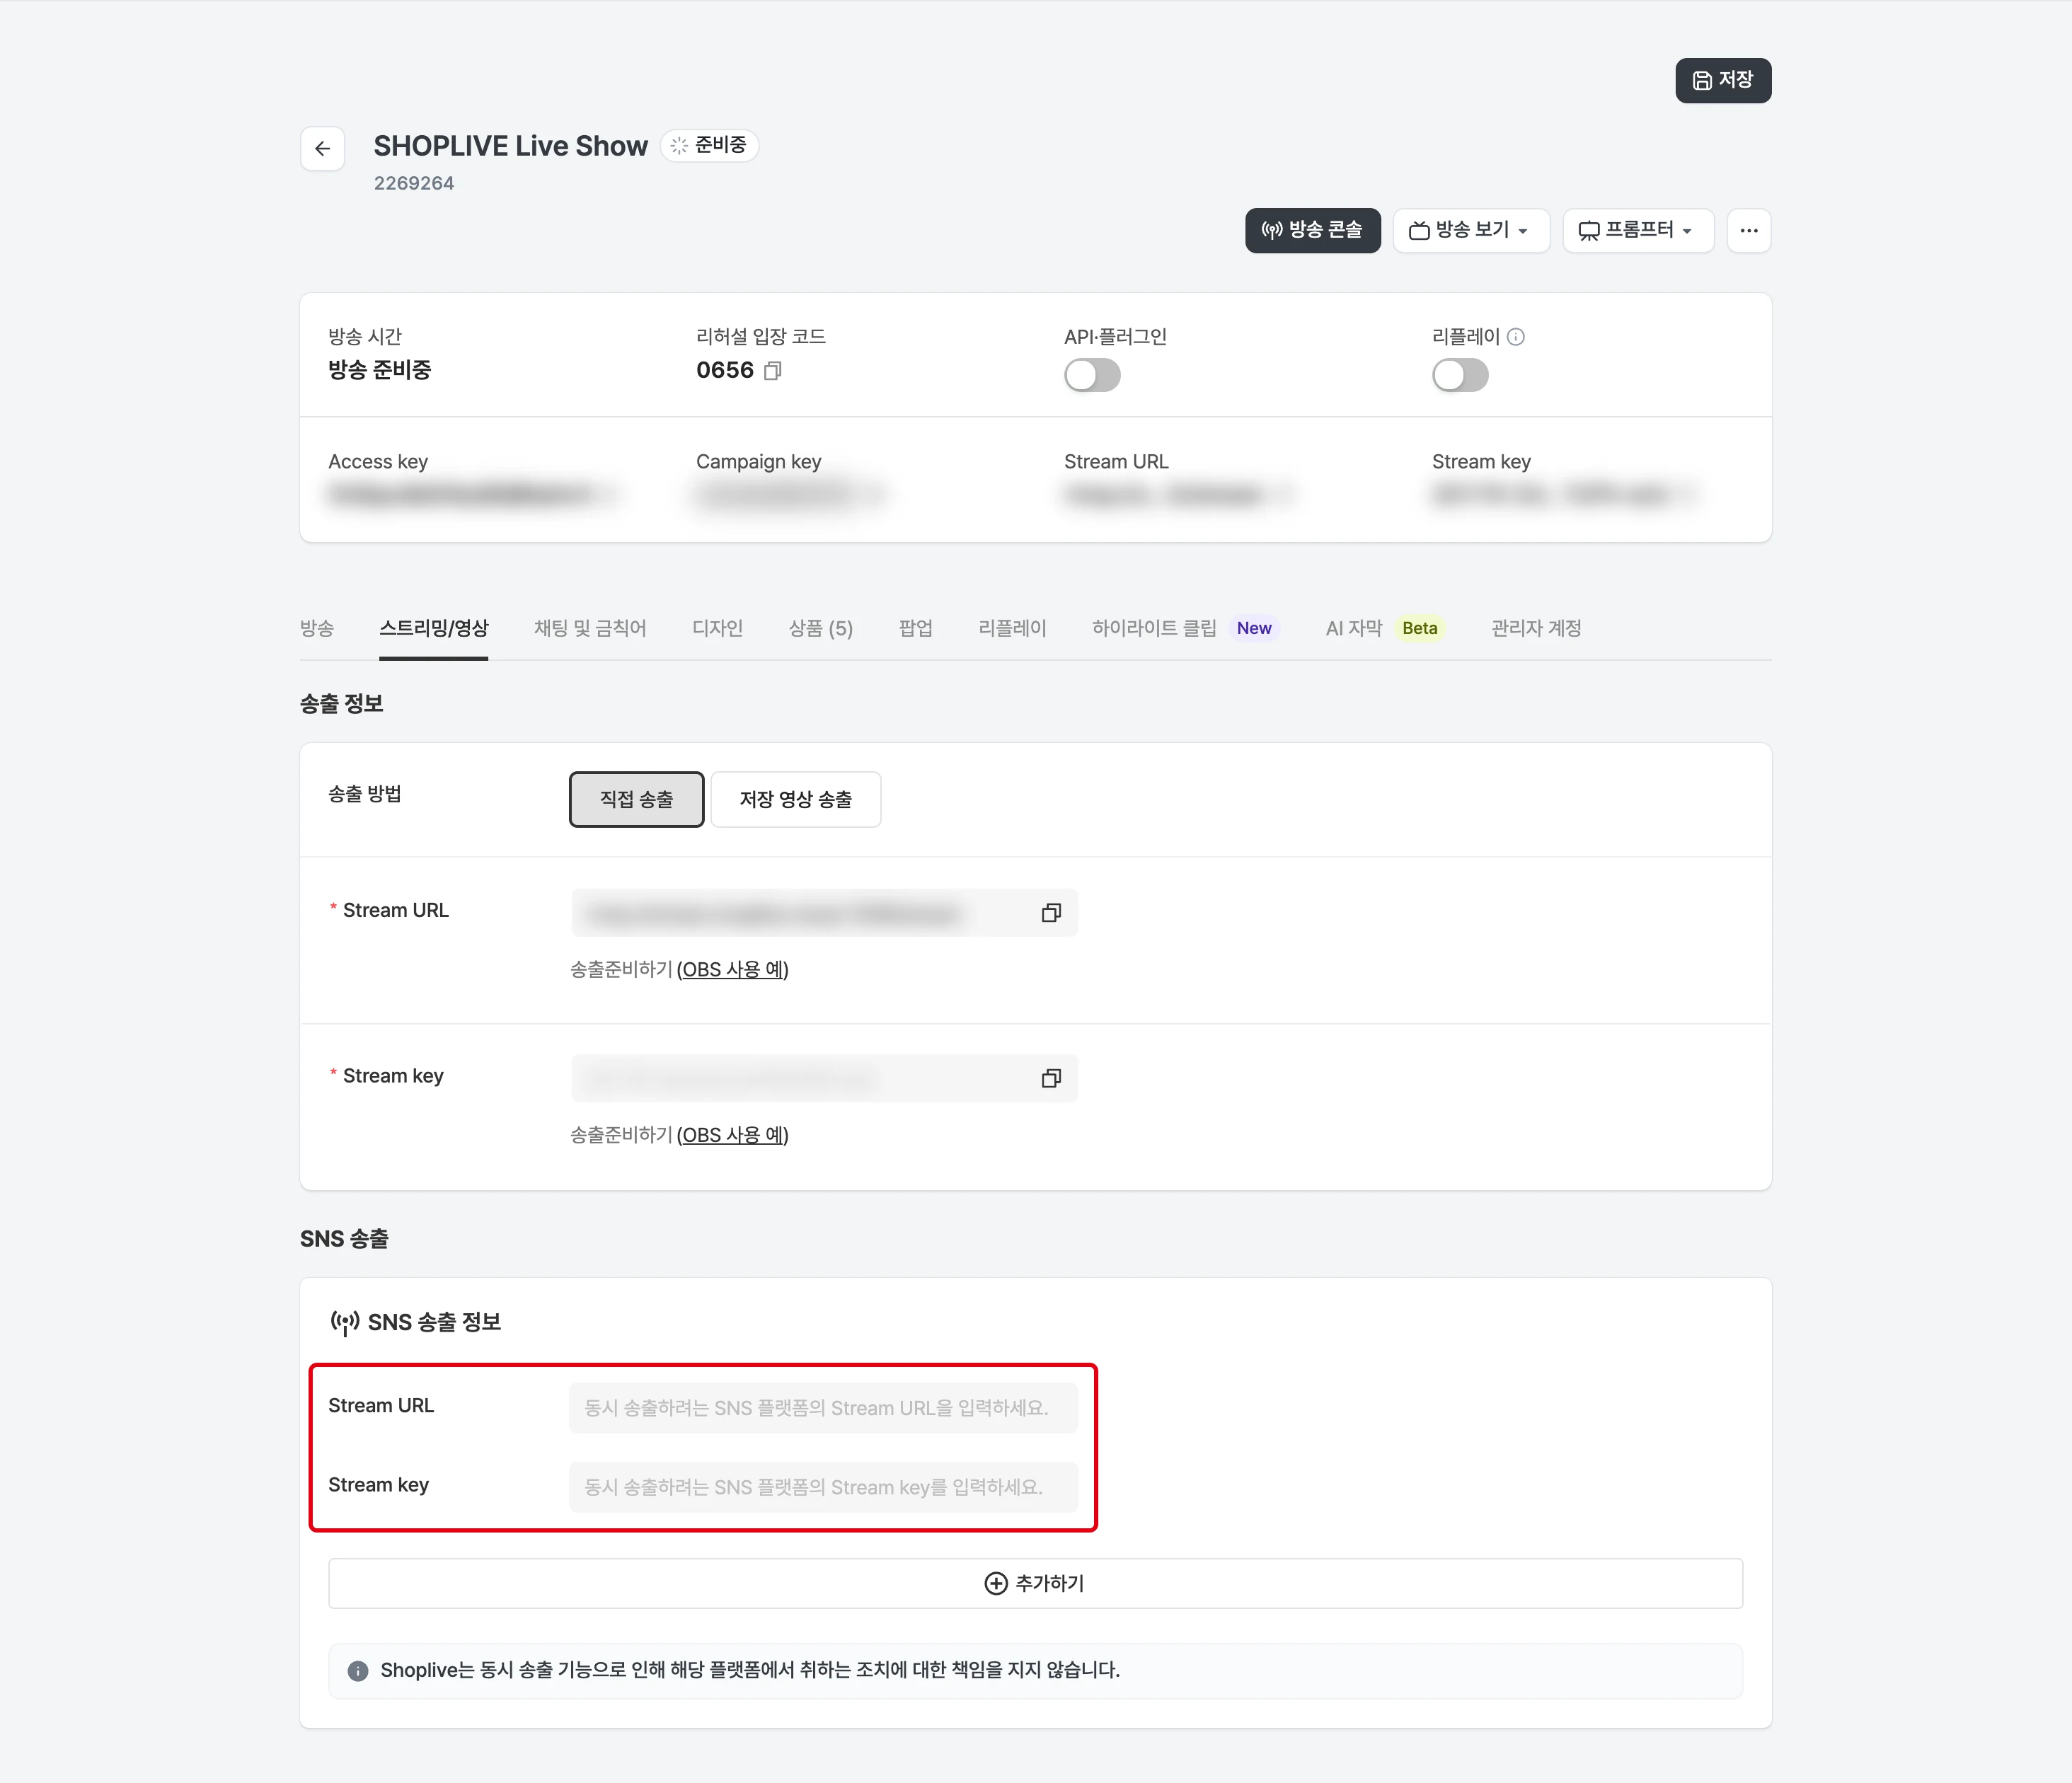Open the 관리자 계정 tab
The width and height of the screenshot is (2072, 1783).
pyautogui.click(x=1536, y=628)
